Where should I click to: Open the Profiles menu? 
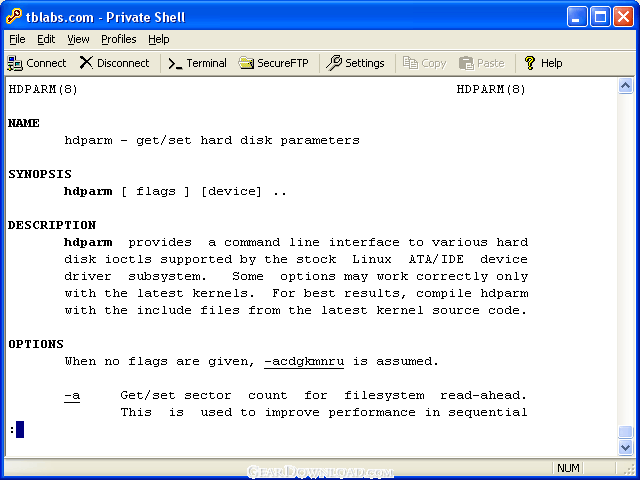[119, 39]
